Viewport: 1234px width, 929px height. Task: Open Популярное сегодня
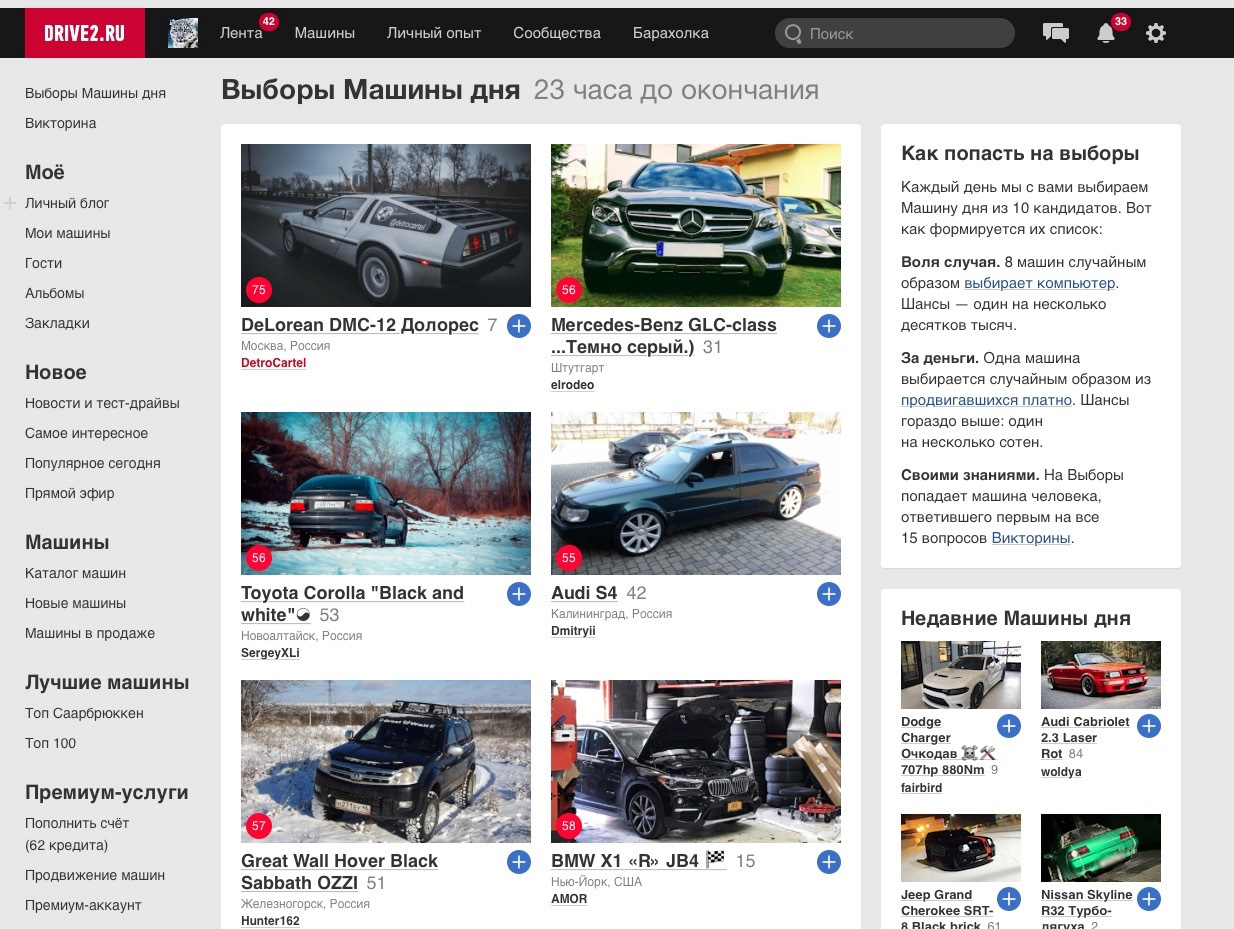(x=93, y=463)
